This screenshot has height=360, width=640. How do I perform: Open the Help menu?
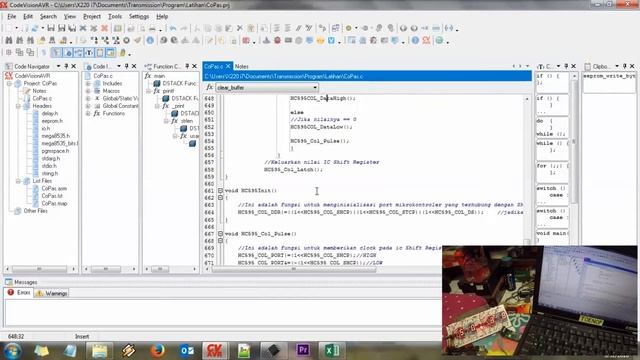tap(162, 16)
